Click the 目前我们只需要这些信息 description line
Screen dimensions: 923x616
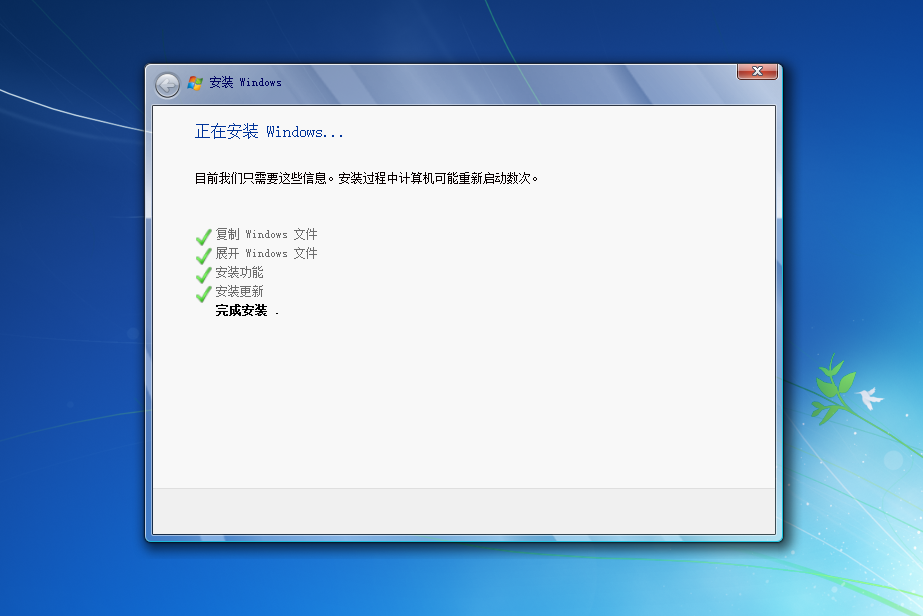[366, 178]
